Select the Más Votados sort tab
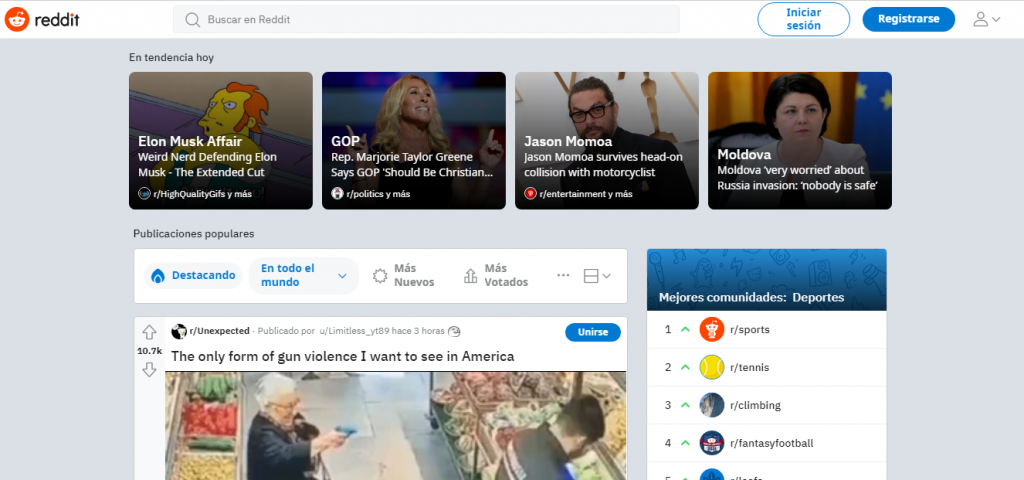The width and height of the screenshot is (1024, 480). coord(496,276)
